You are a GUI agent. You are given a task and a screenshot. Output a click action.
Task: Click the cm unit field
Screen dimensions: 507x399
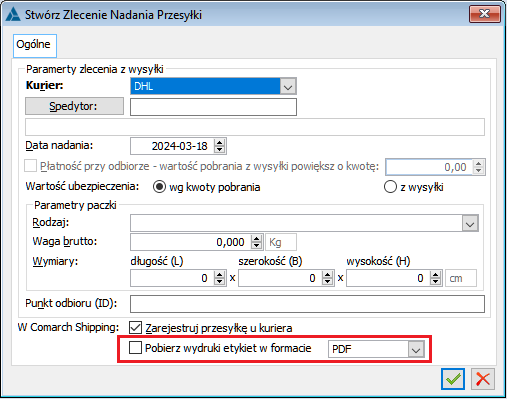461,278
